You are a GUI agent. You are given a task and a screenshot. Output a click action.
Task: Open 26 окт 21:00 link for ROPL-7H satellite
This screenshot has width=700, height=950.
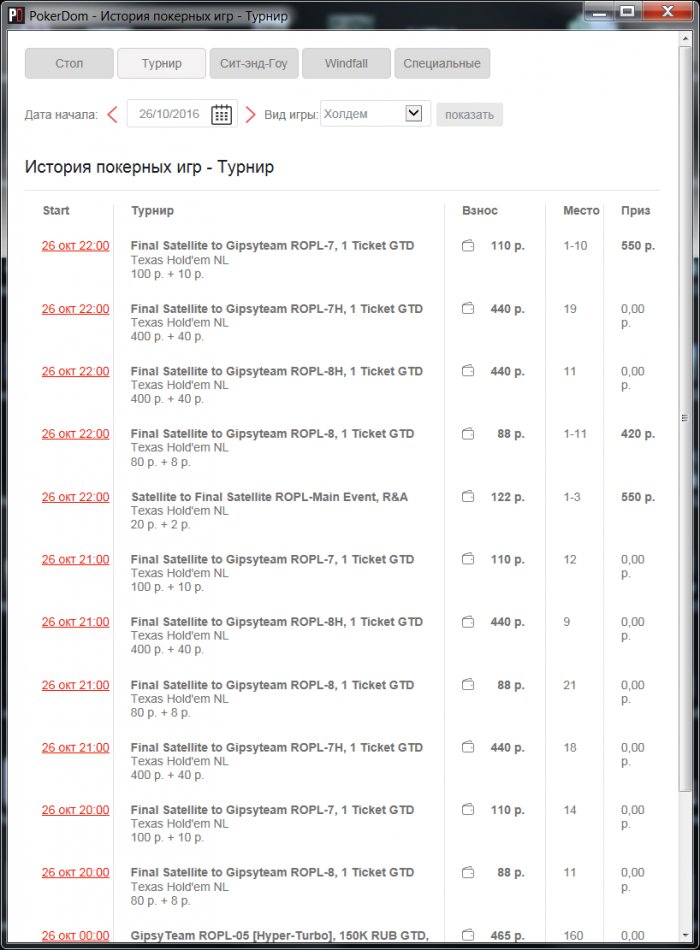click(76, 748)
